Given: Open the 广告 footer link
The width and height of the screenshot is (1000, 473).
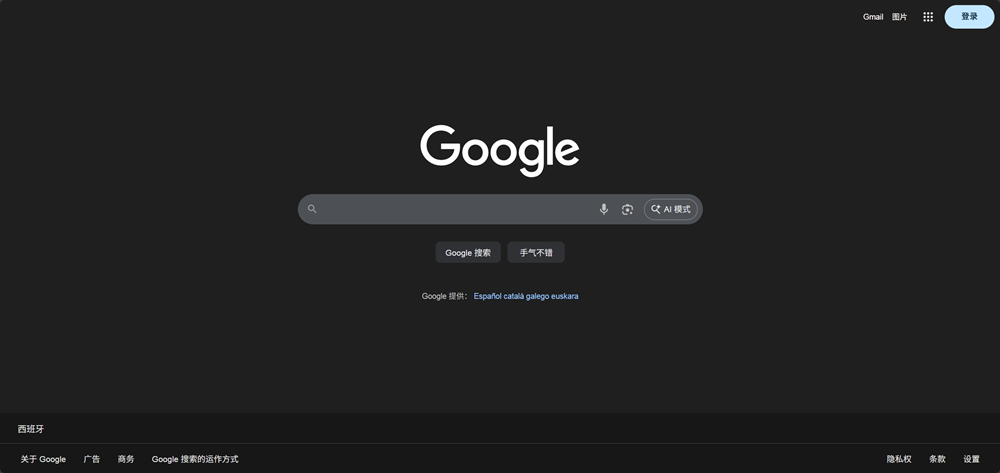Looking at the screenshot, I should (92, 459).
